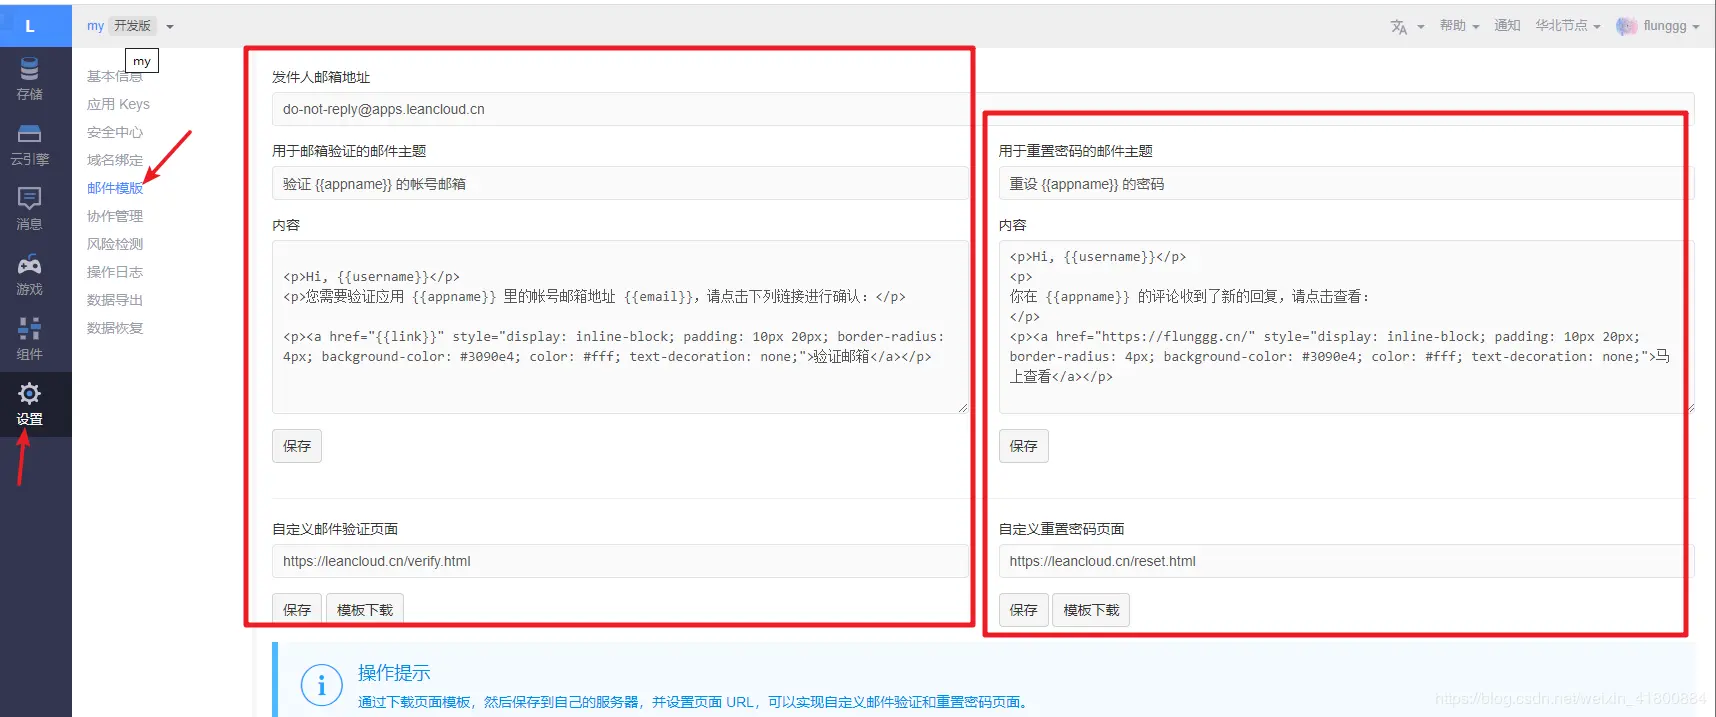Screen dimensions: 1716x717
Task: Download the reset page template
Action: click(x=1091, y=609)
